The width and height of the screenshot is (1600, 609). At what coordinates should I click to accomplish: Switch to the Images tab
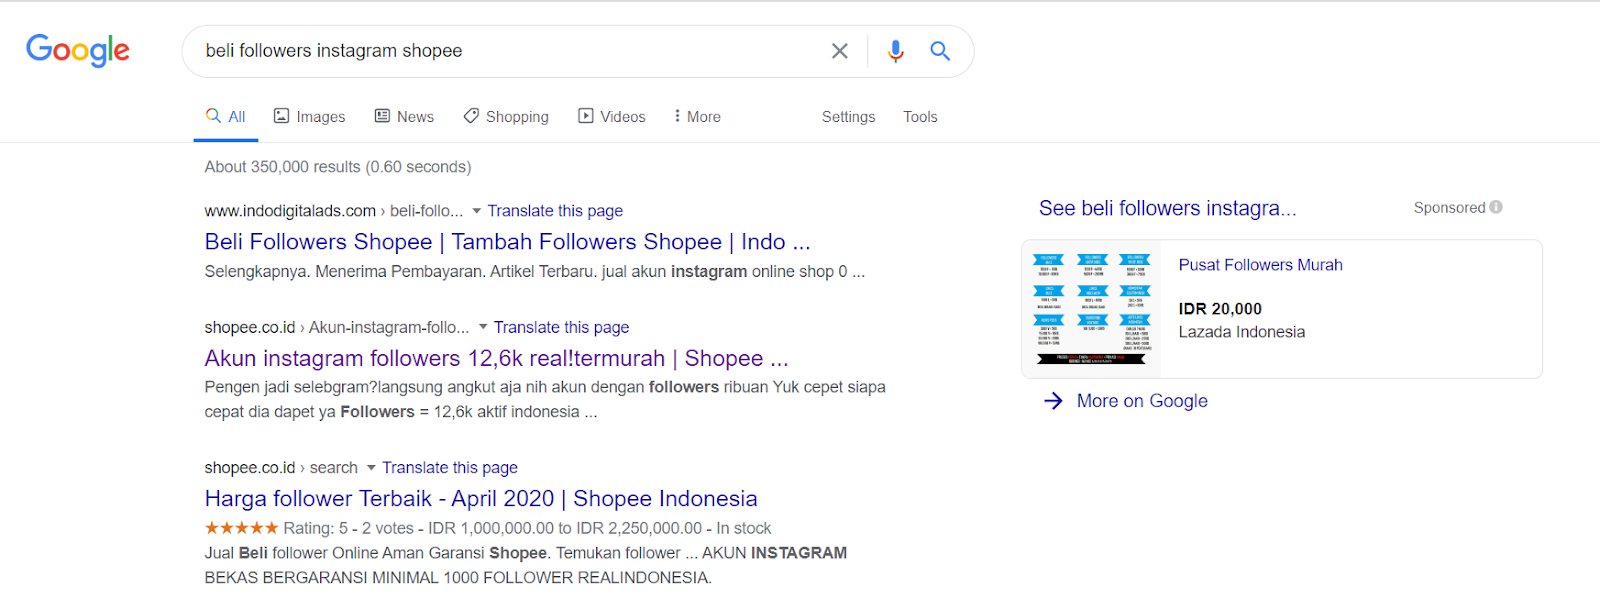310,117
